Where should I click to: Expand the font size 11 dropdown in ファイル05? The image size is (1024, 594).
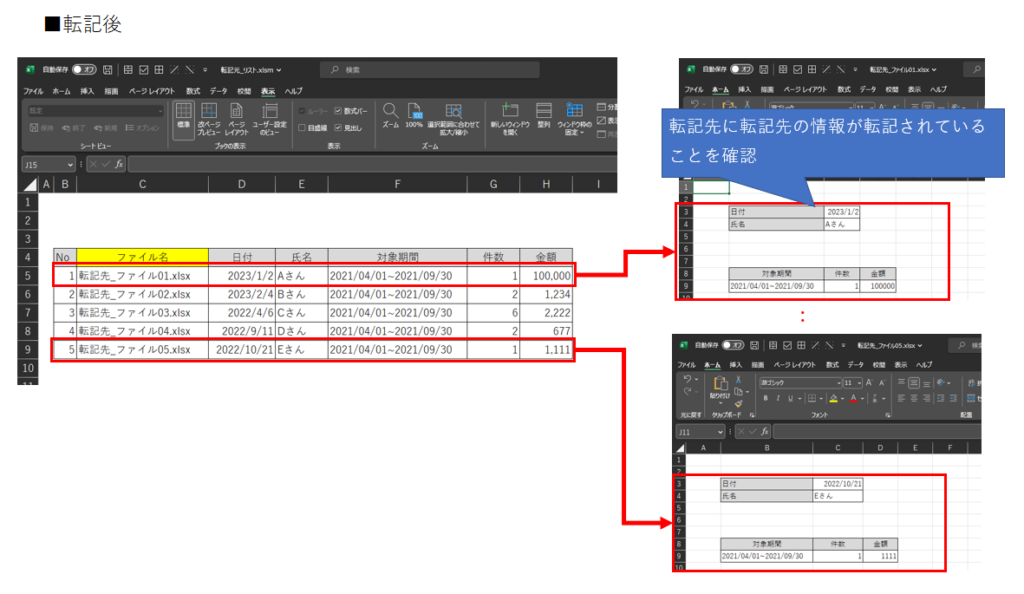pos(859,383)
